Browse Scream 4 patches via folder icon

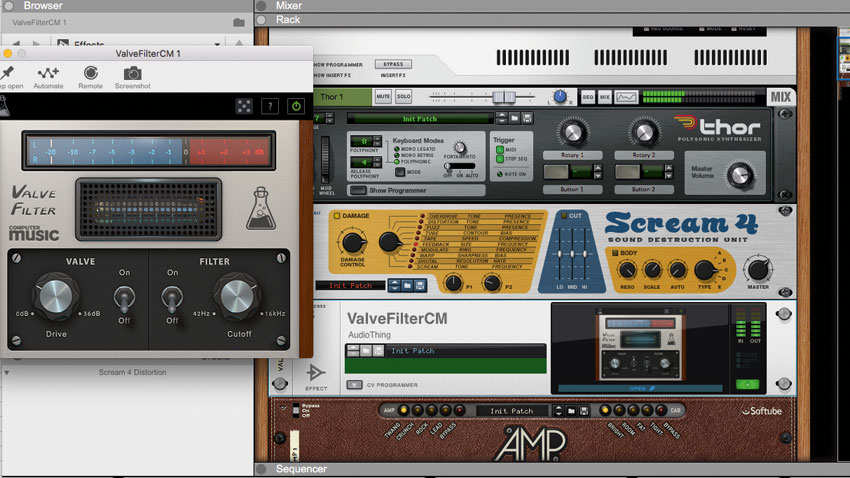407,285
